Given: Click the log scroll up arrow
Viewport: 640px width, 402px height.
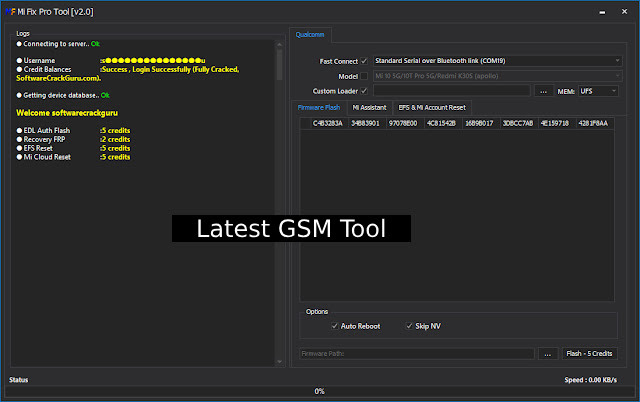Looking at the screenshot, I should point(280,44).
